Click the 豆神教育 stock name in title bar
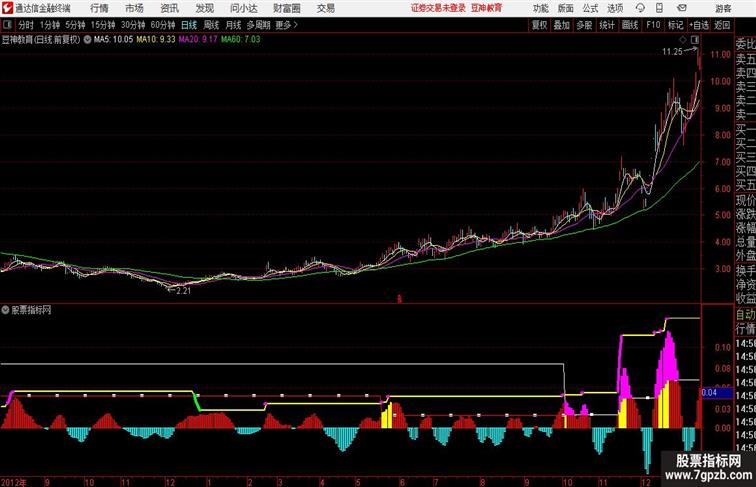The height and width of the screenshot is (487, 756). click(x=486, y=8)
